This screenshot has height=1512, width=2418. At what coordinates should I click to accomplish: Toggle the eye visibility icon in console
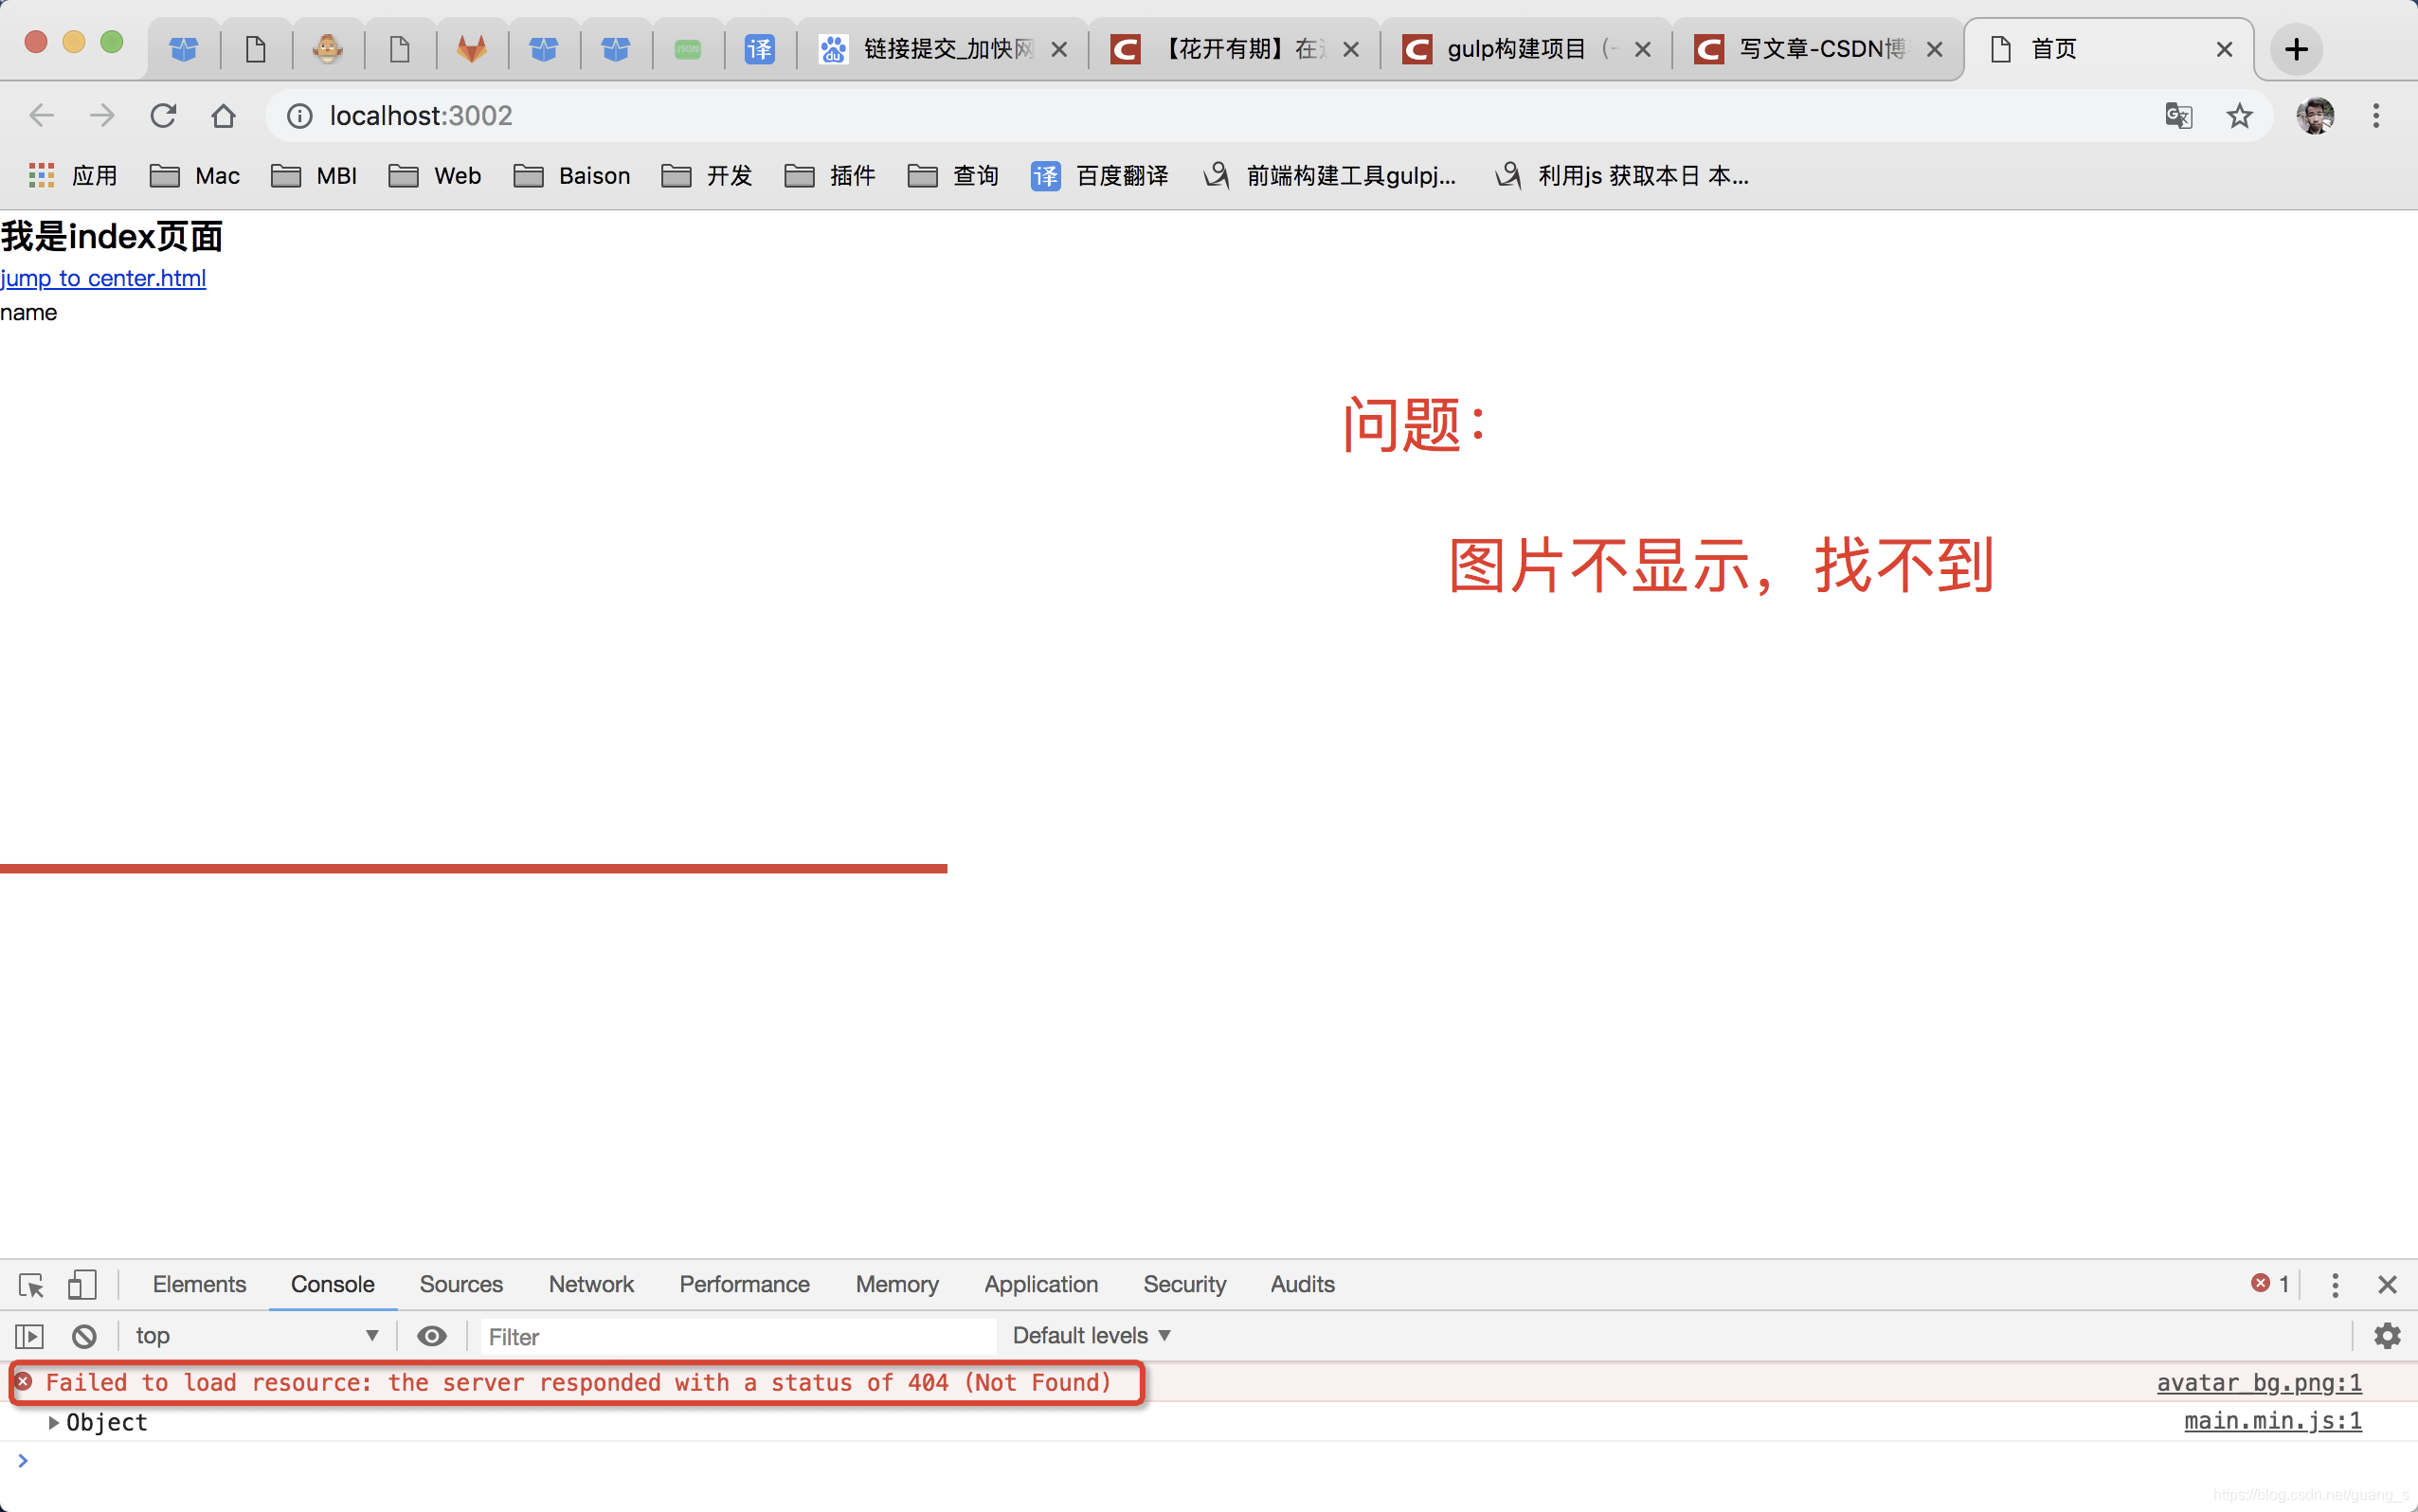(x=432, y=1334)
